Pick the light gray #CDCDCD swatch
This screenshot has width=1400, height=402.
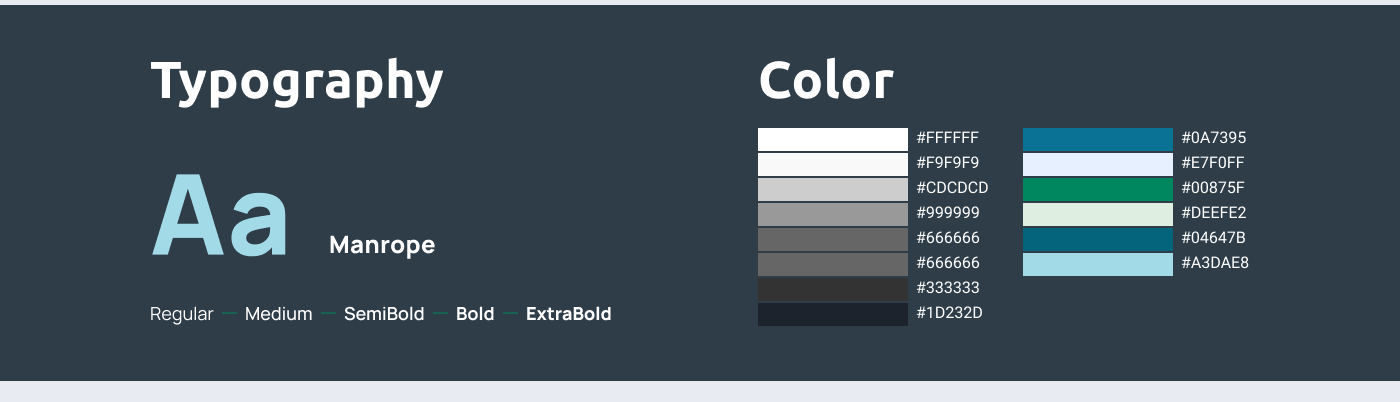coord(832,189)
